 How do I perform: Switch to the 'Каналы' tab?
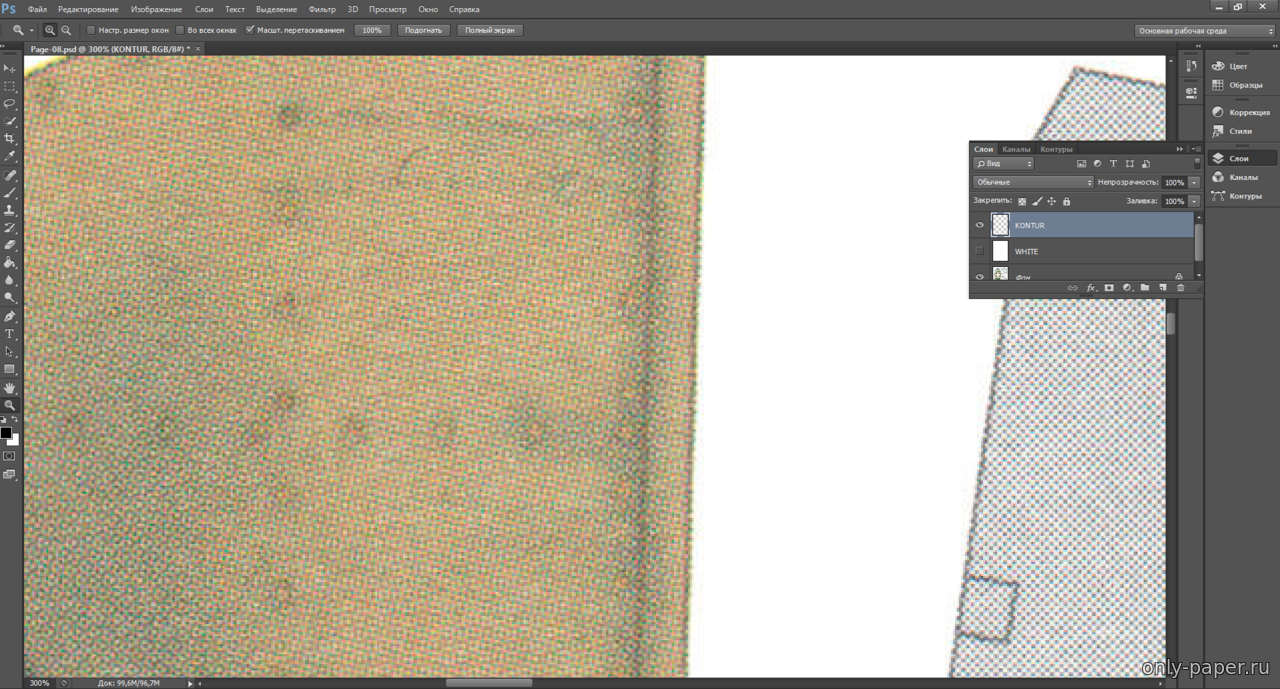[1016, 149]
